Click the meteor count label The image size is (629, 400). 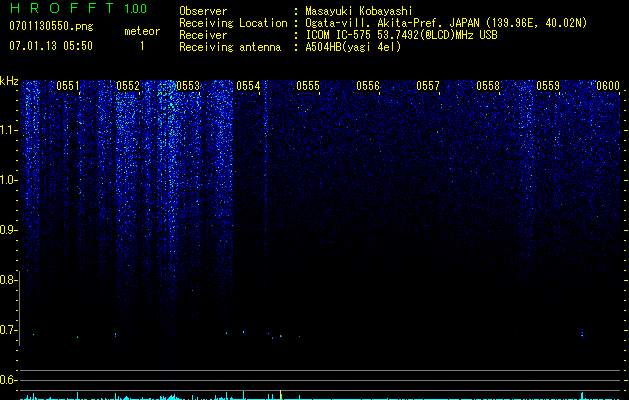pos(142,31)
